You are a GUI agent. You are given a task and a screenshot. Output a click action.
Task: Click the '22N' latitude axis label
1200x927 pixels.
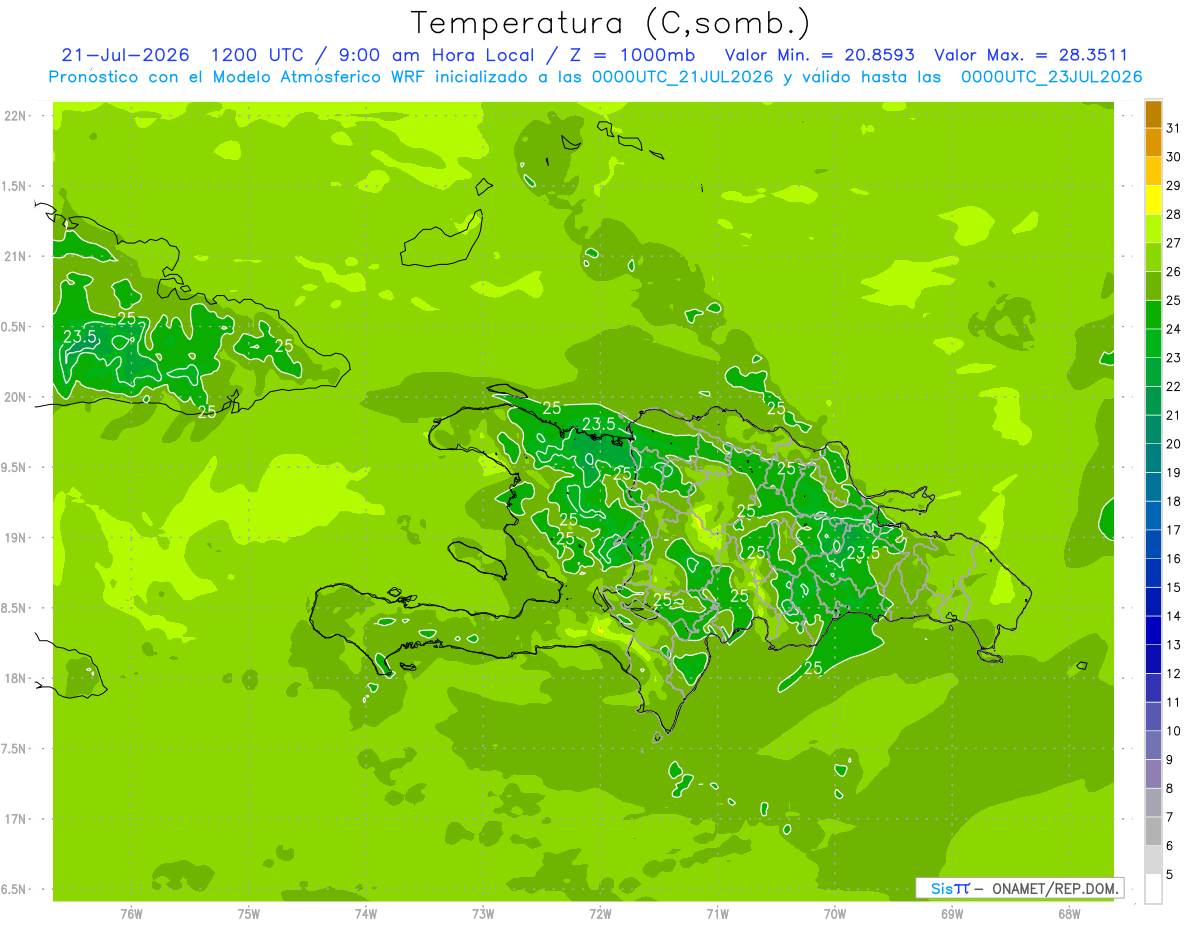click(16, 116)
